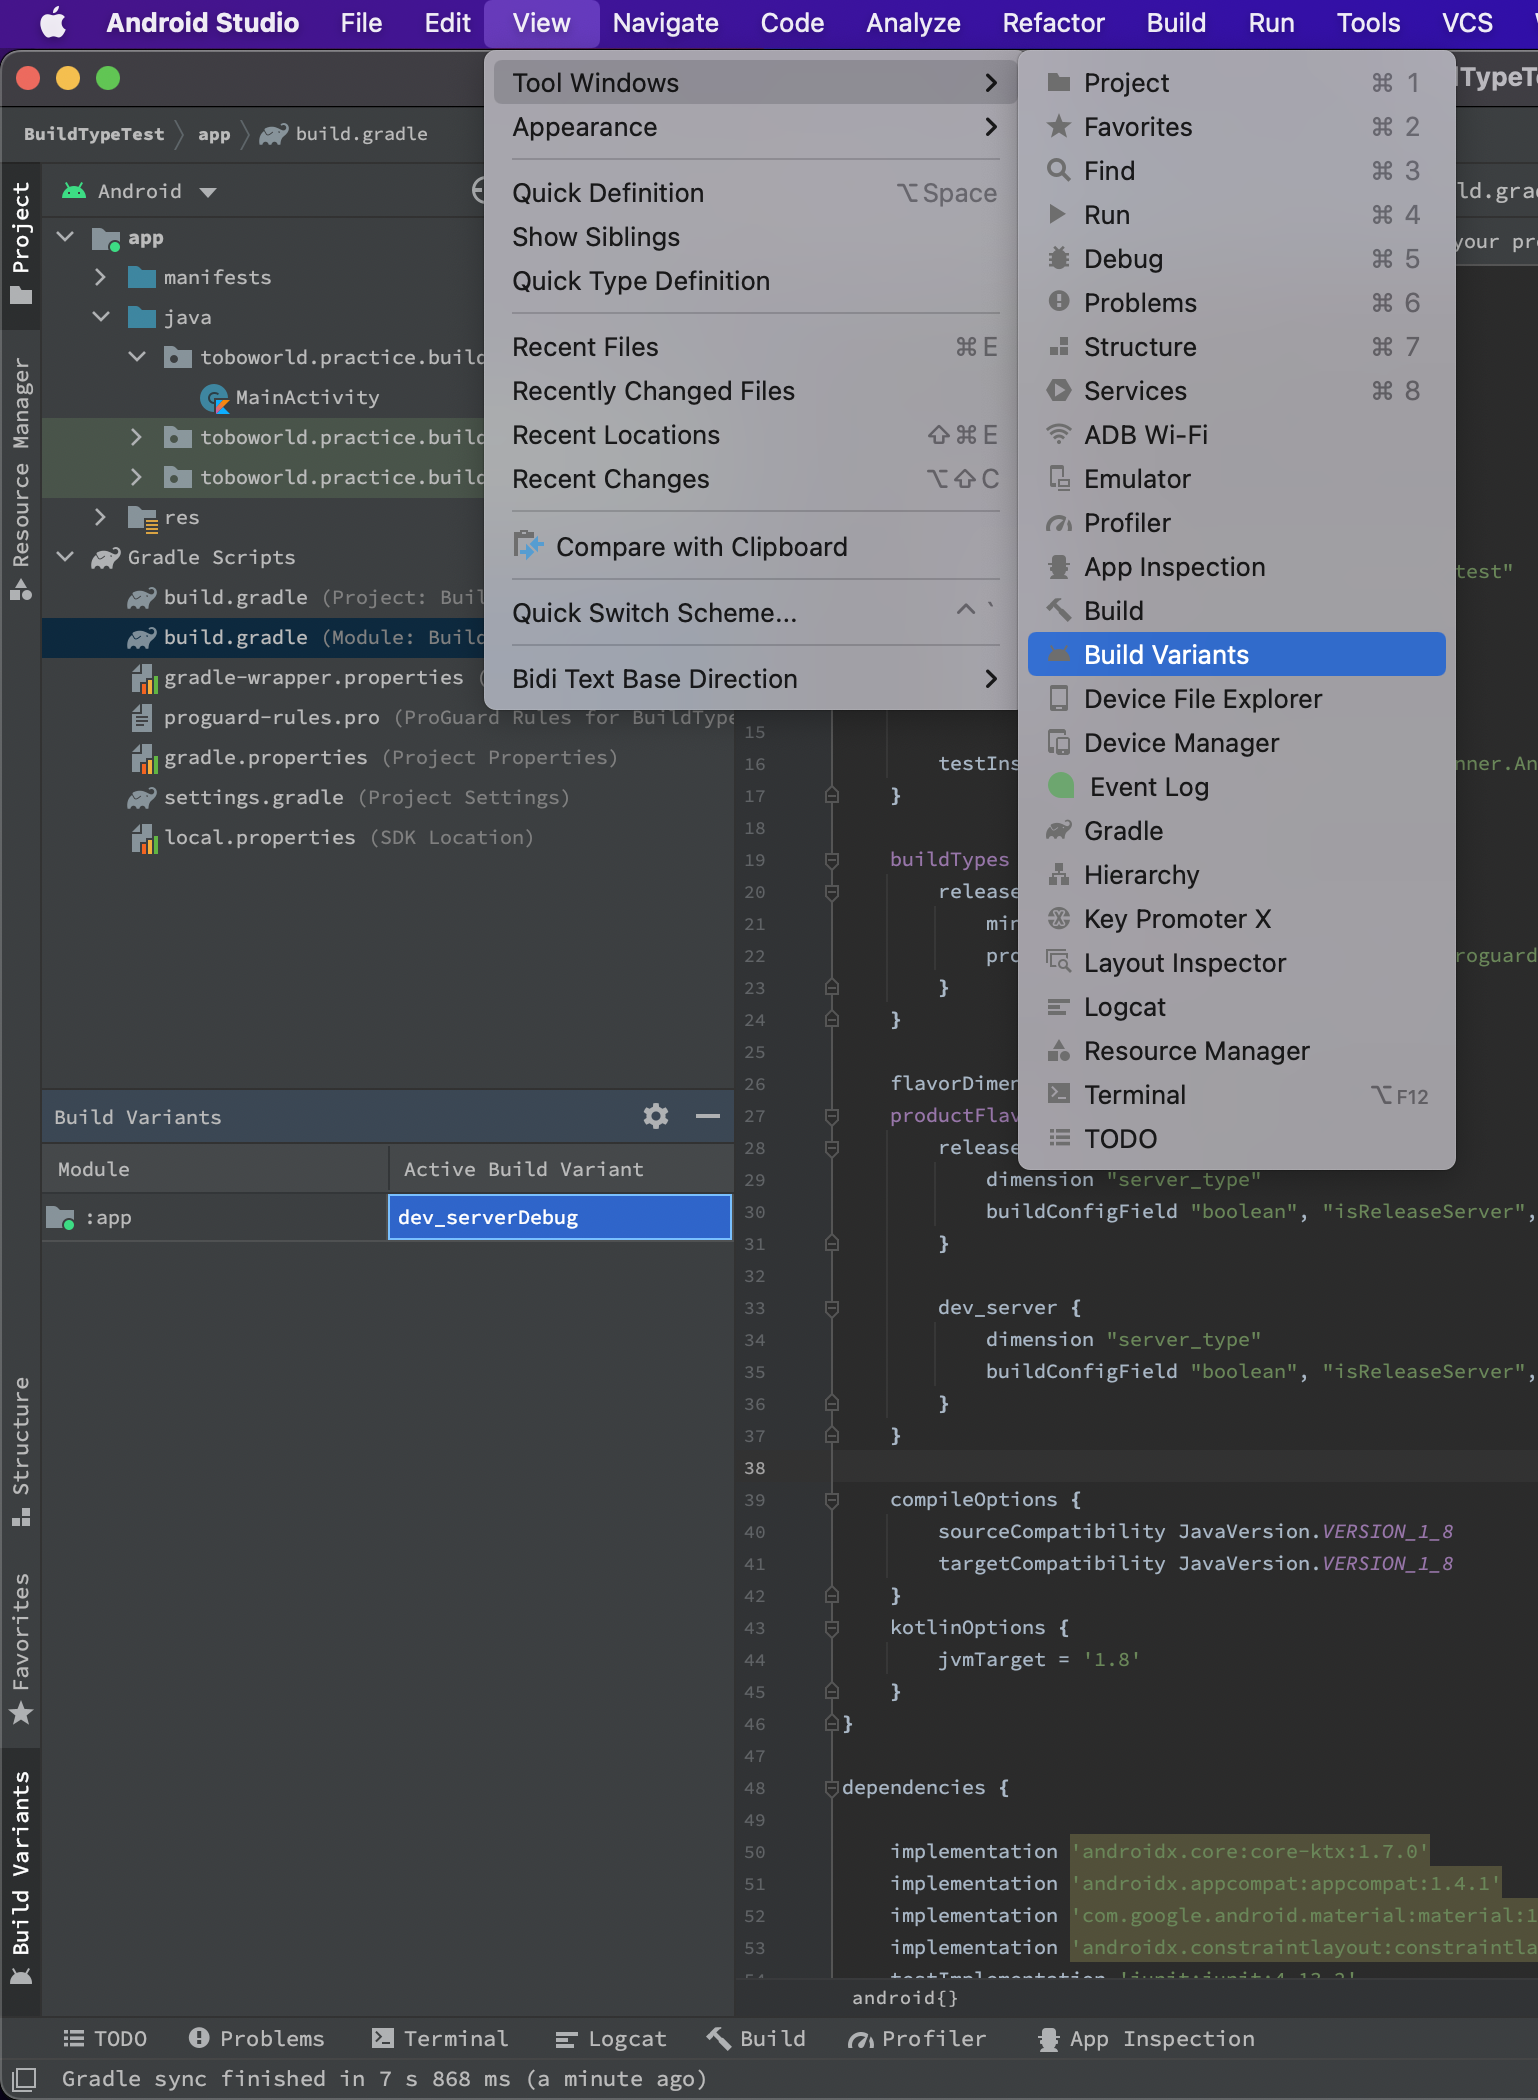Open the Navigate menu
1538x2100 pixels.
coord(665,23)
